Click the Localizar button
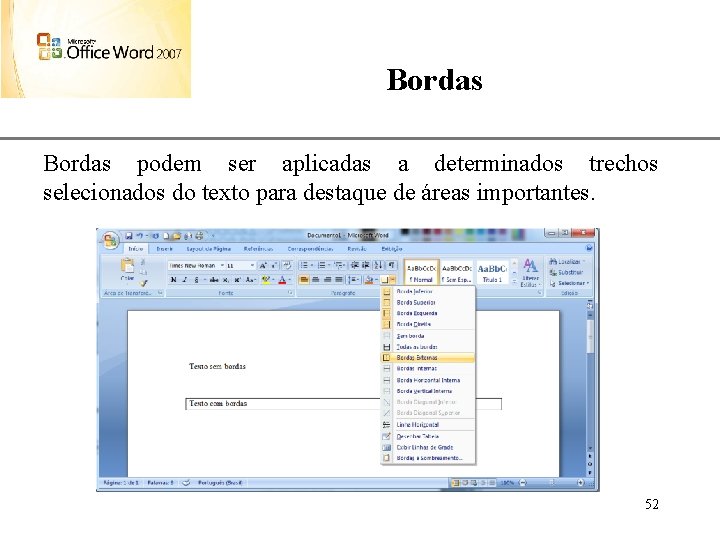The width and height of the screenshot is (720, 540). (x=568, y=261)
